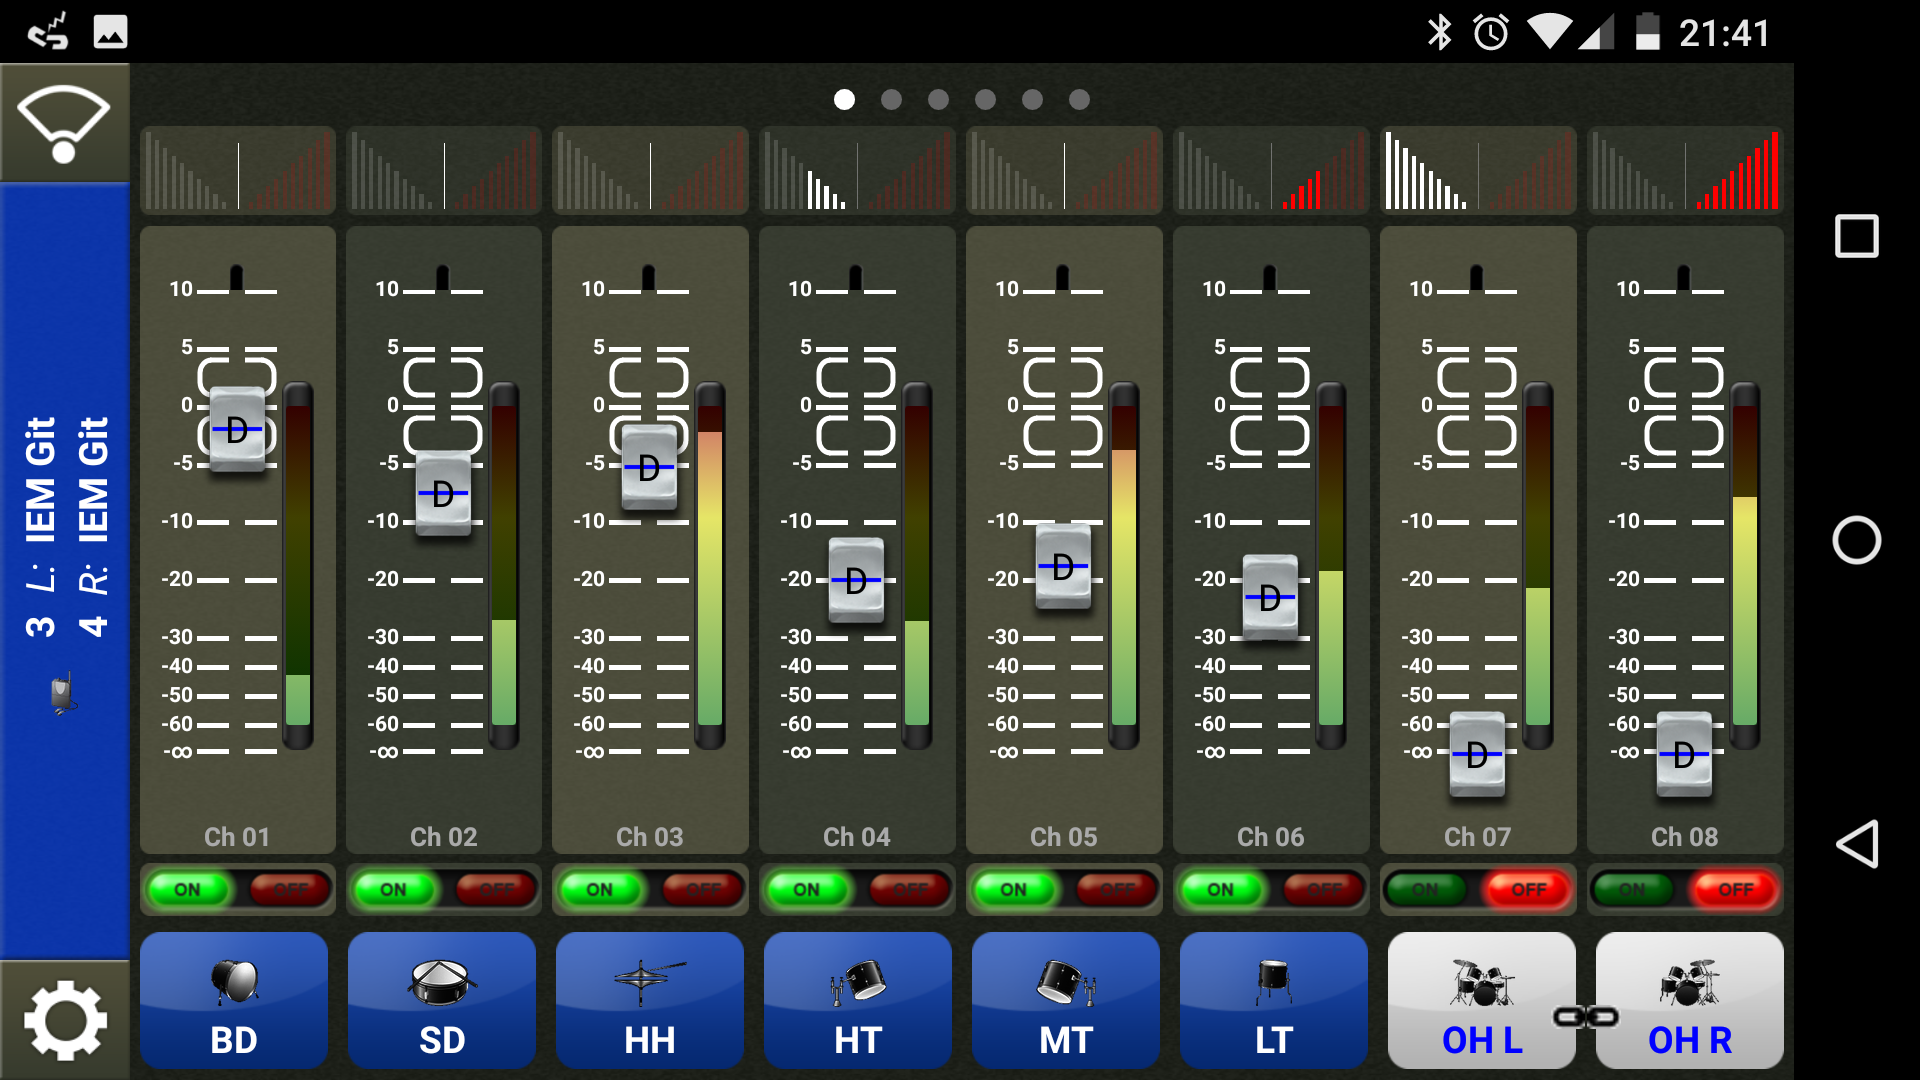Select the SD snare drum channel button
1920x1080 pixels.
pyautogui.click(x=442, y=1001)
